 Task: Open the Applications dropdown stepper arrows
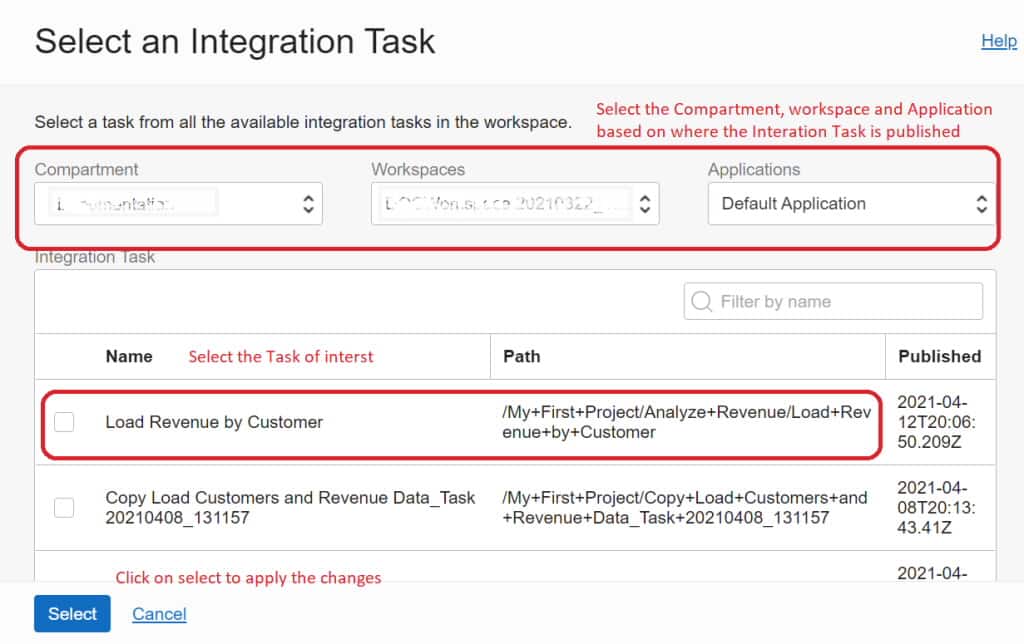click(x=981, y=203)
